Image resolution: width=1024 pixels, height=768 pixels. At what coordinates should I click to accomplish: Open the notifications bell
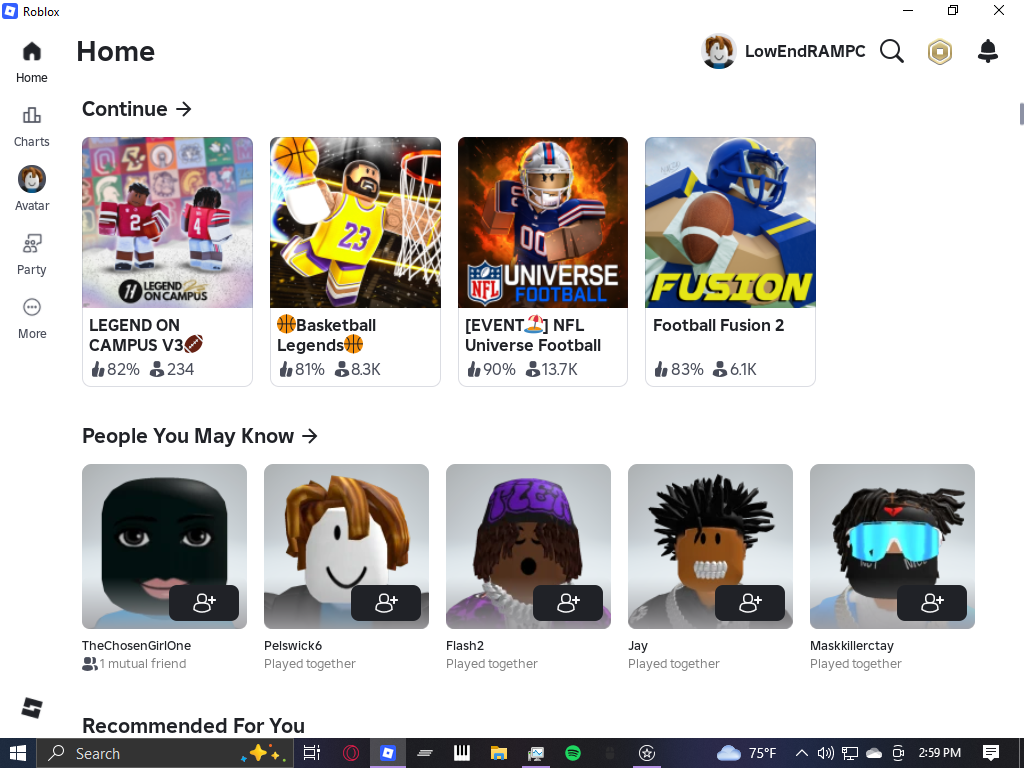pos(987,51)
